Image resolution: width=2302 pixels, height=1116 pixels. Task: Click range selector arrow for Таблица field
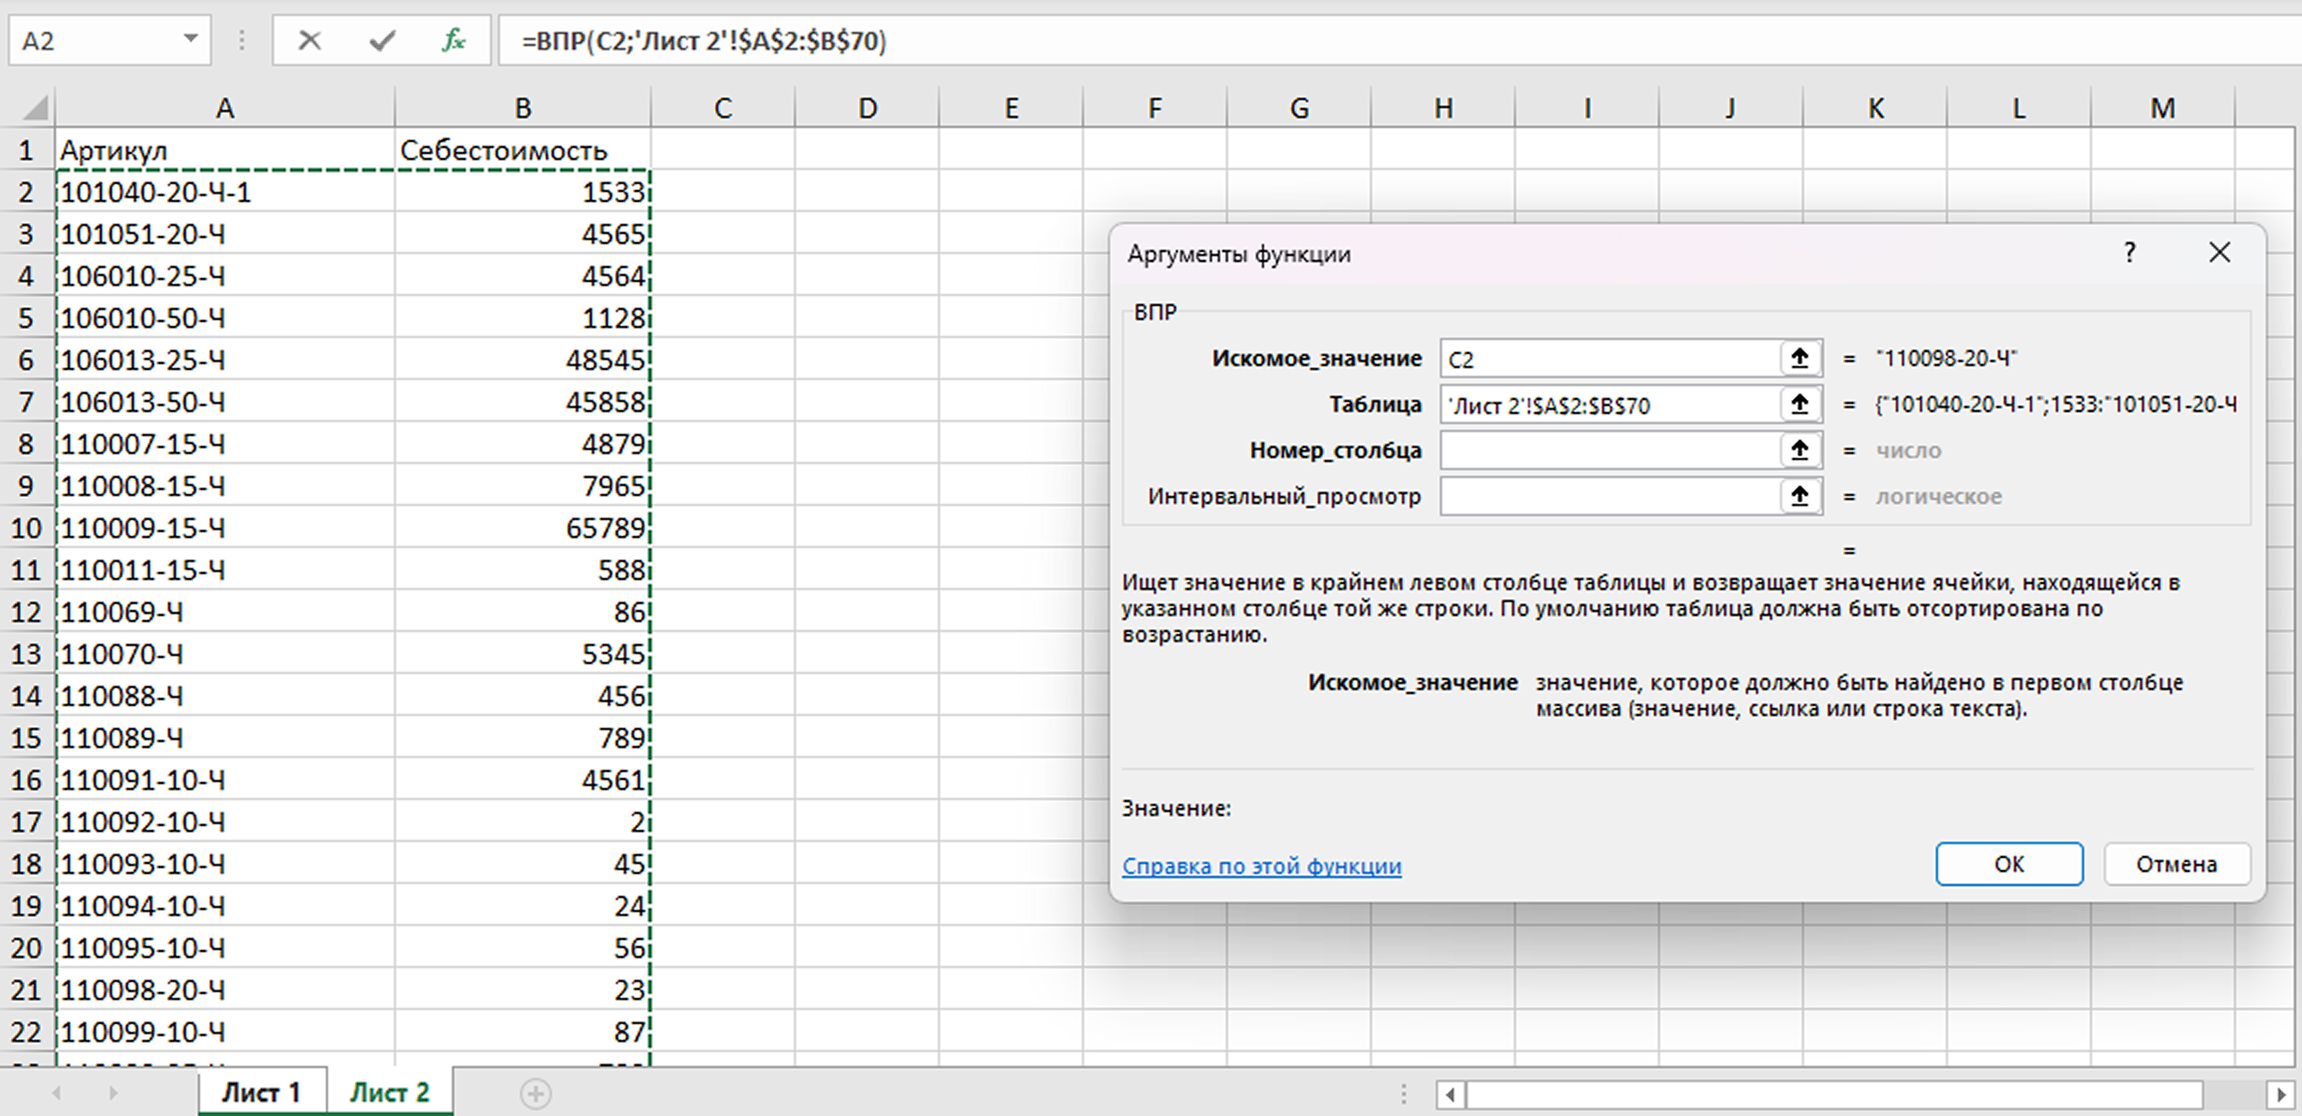tap(1799, 404)
